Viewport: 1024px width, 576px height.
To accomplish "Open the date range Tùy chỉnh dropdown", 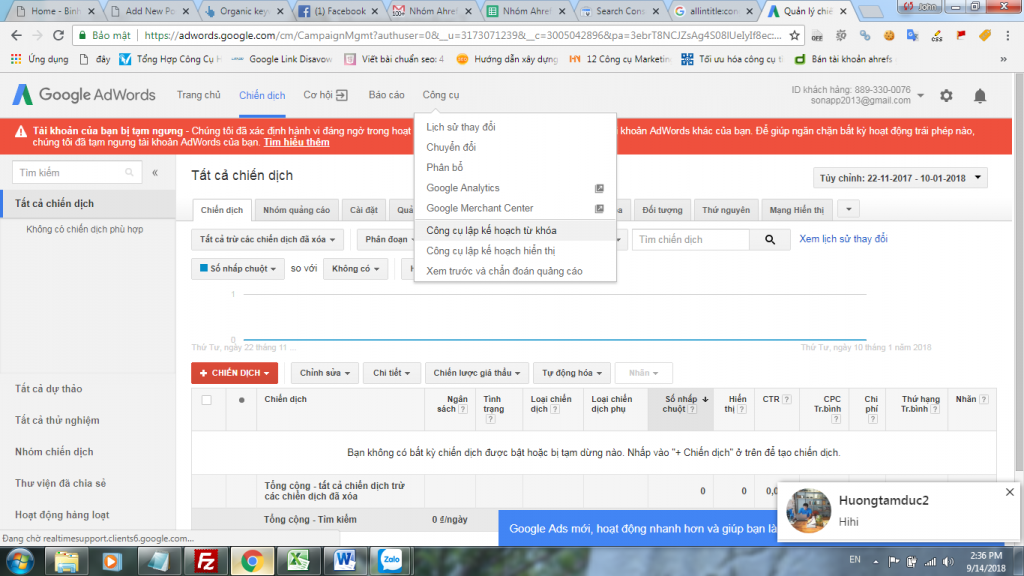I will [900, 178].
